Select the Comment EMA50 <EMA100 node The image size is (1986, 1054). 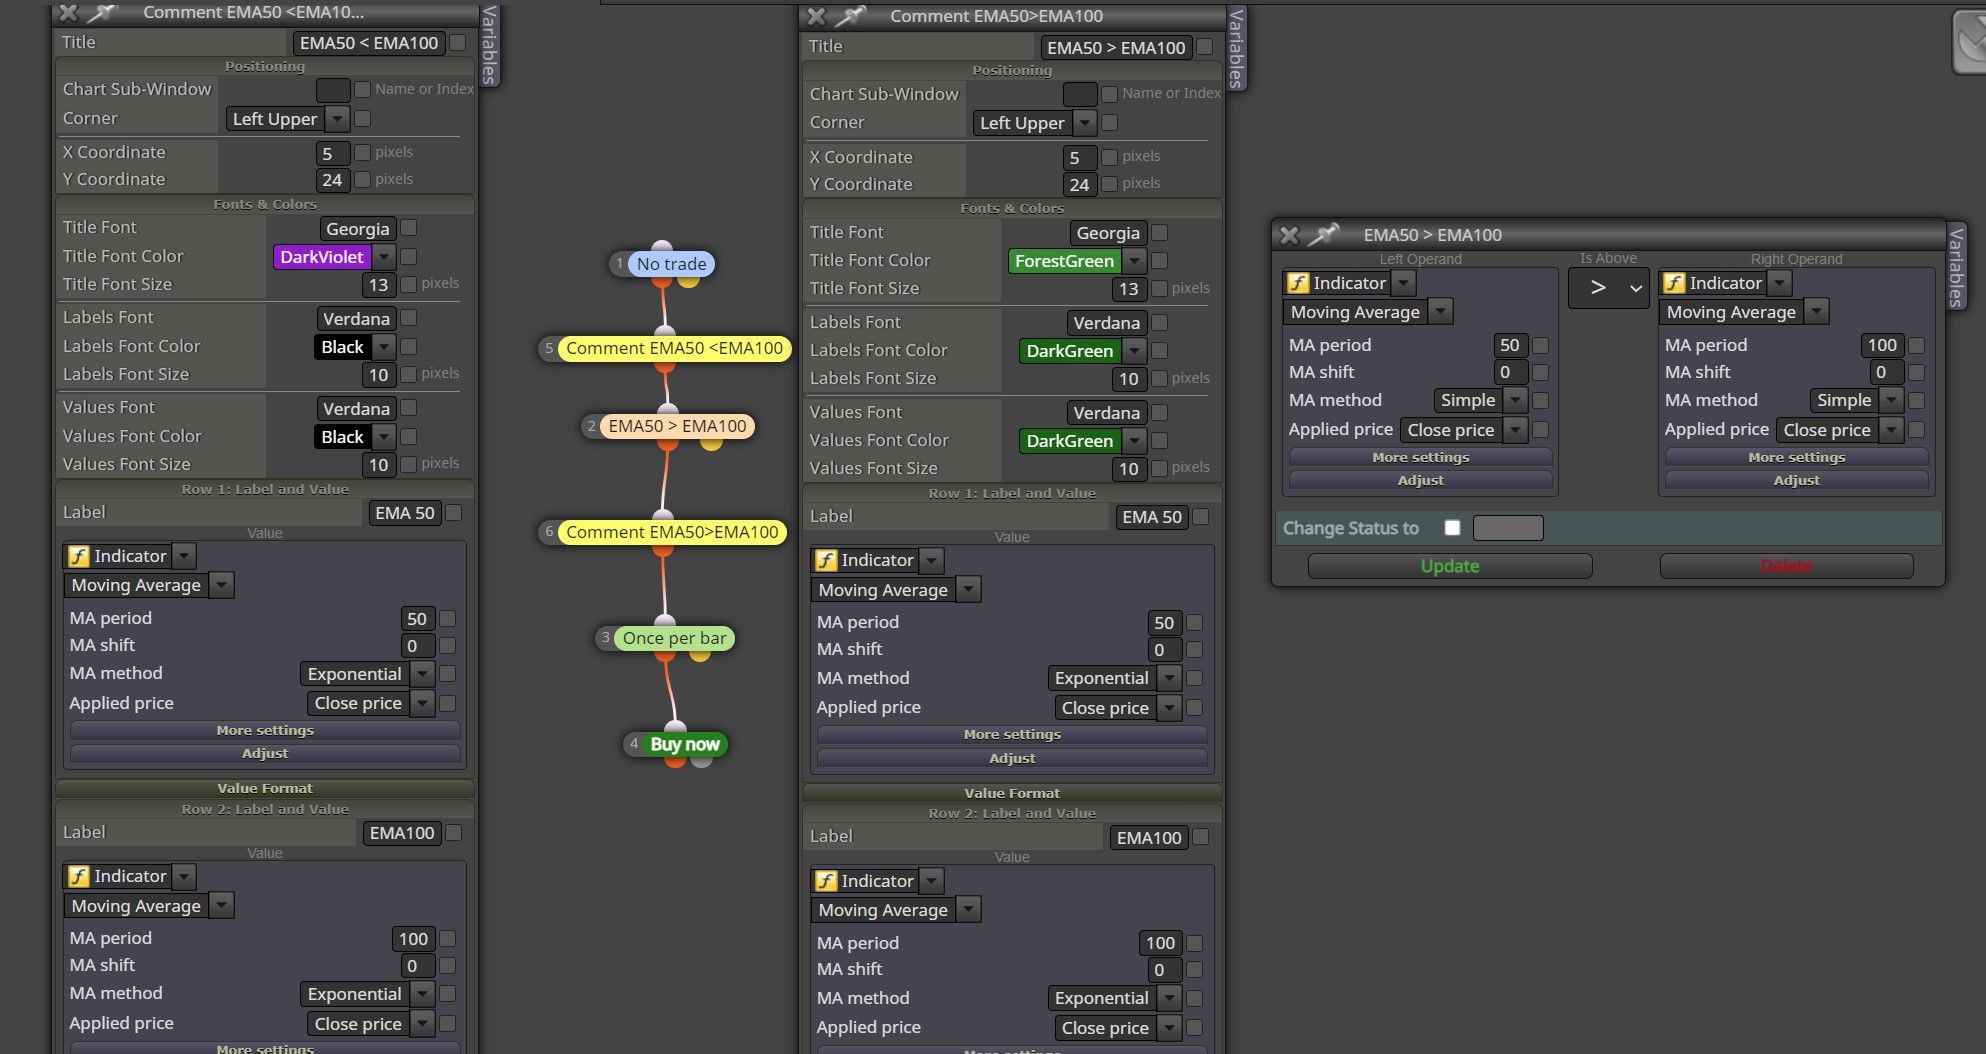tap(674, 348)
